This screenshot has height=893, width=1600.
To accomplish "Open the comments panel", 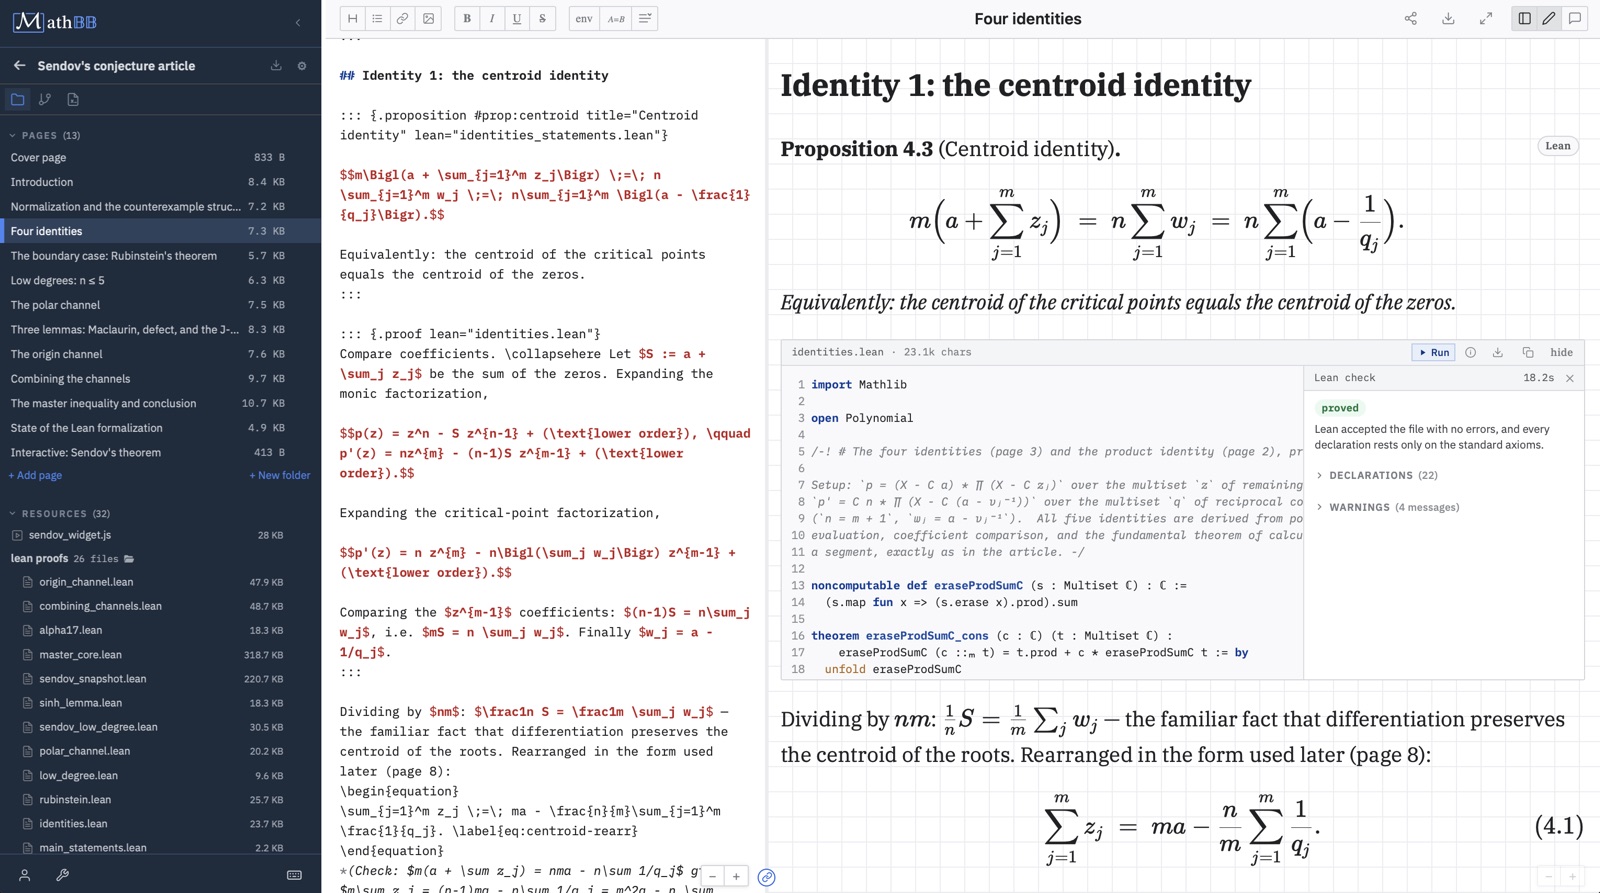I will point(1575,18).
